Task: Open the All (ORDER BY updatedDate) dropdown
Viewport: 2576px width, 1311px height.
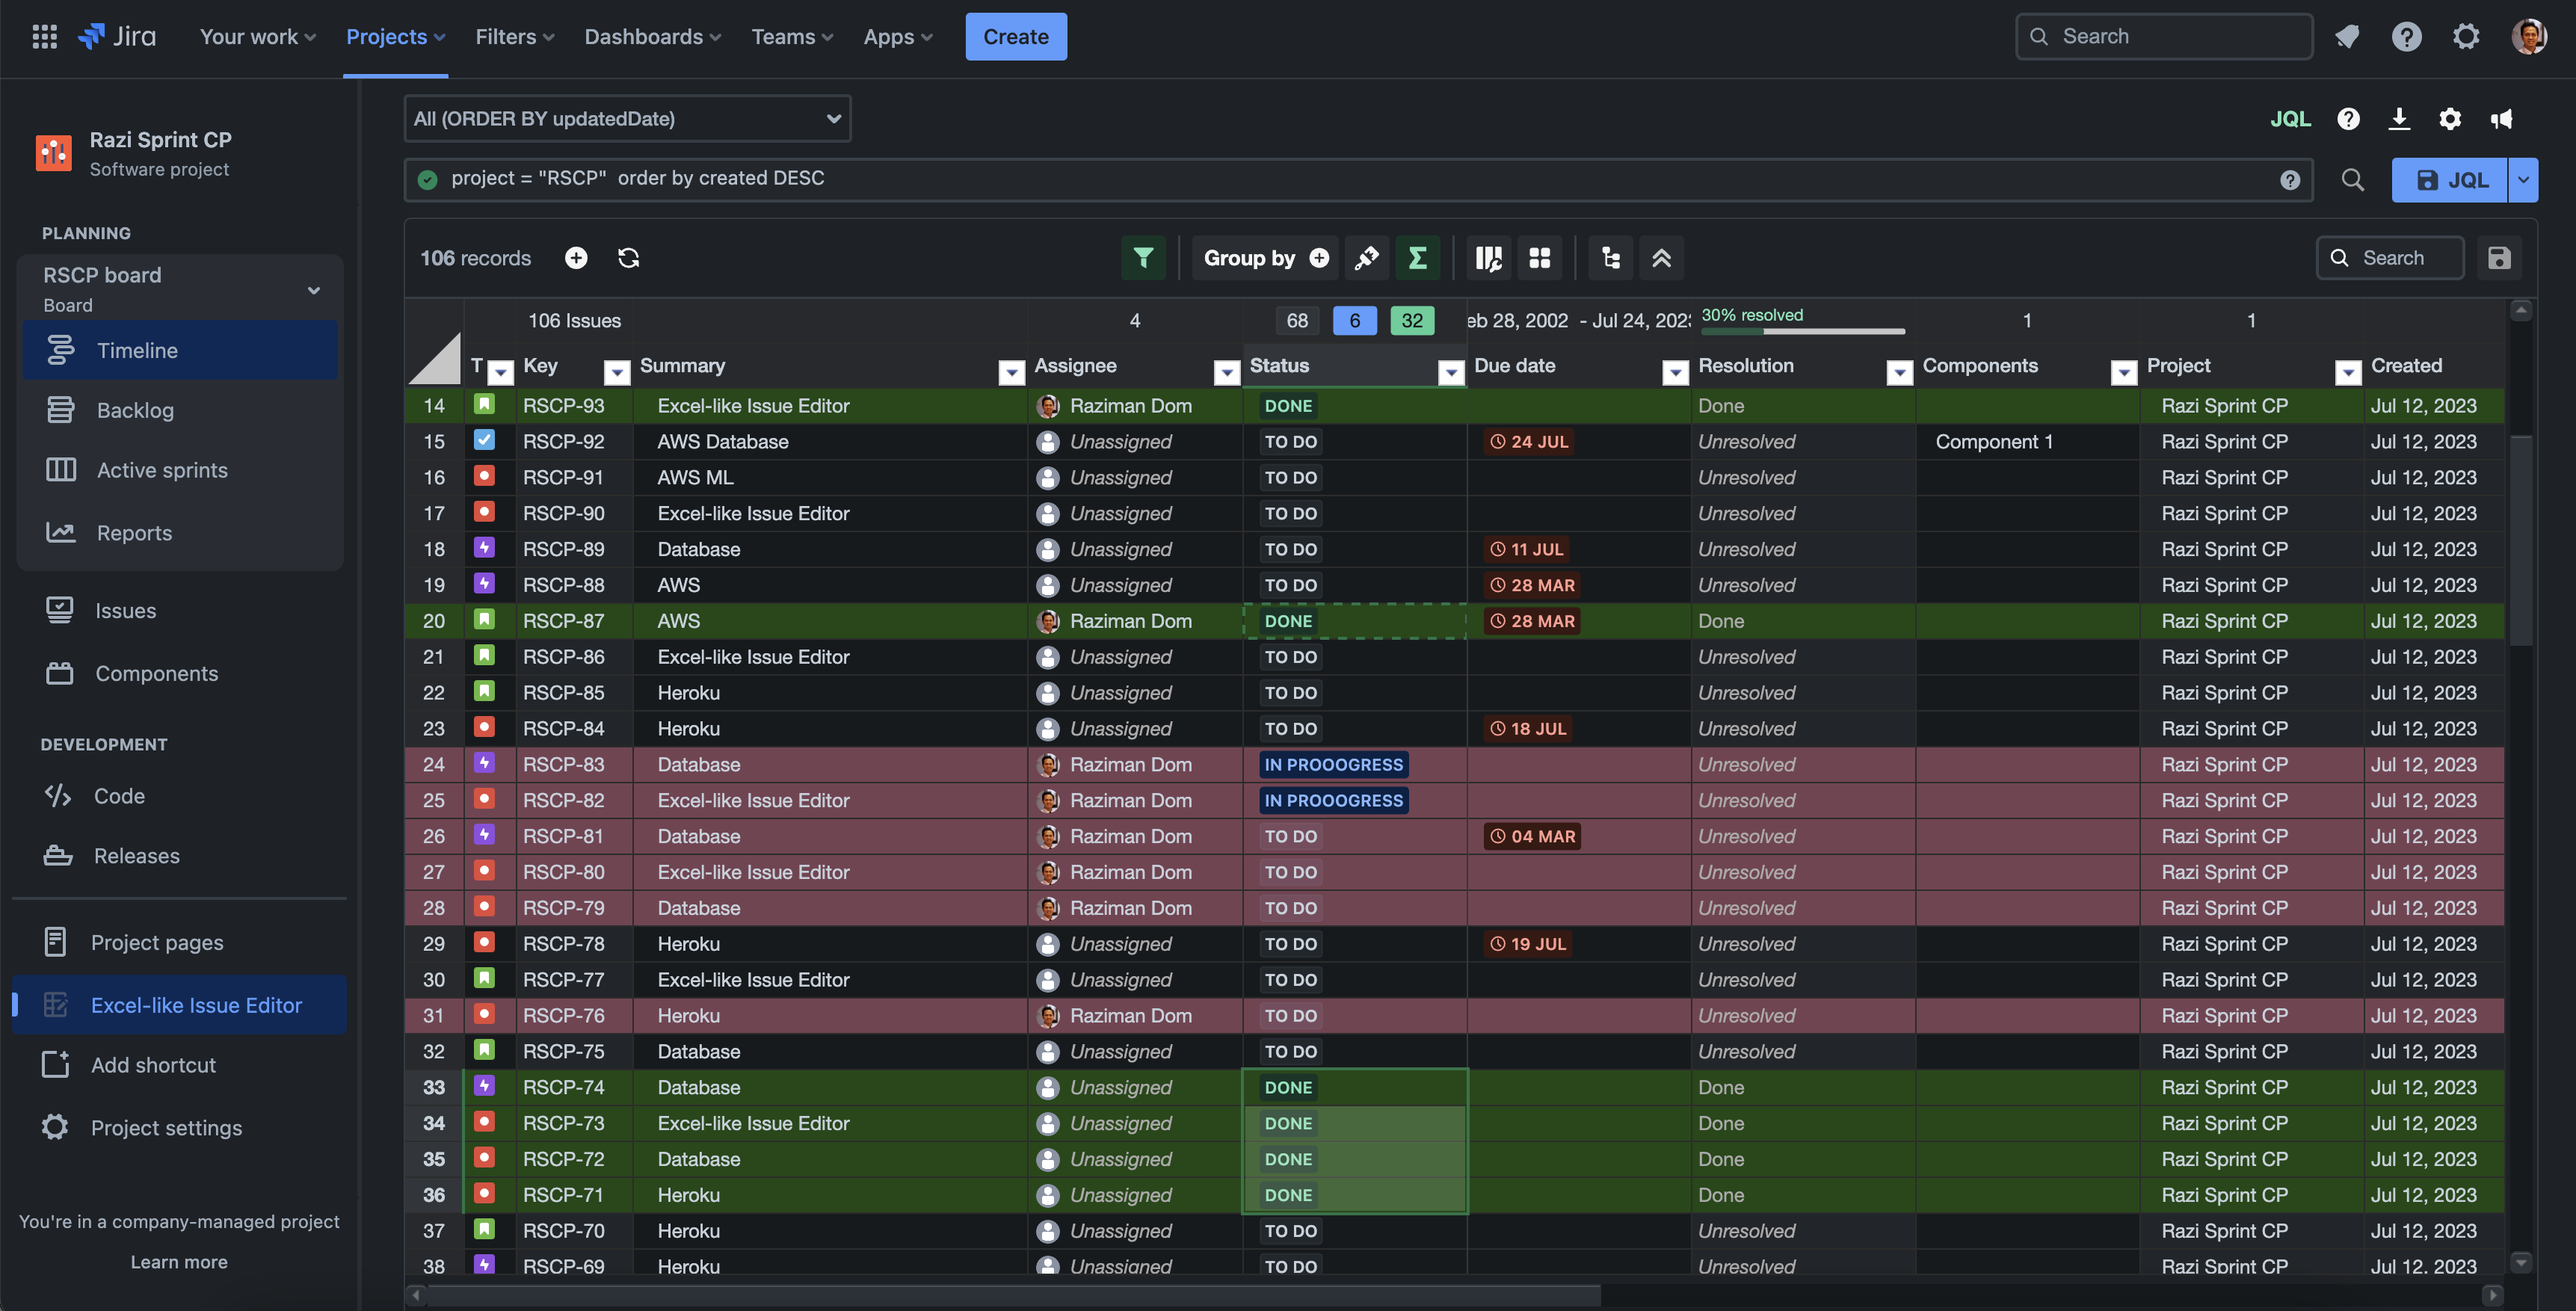Action: pyautogui.click(x=627, y=119)
